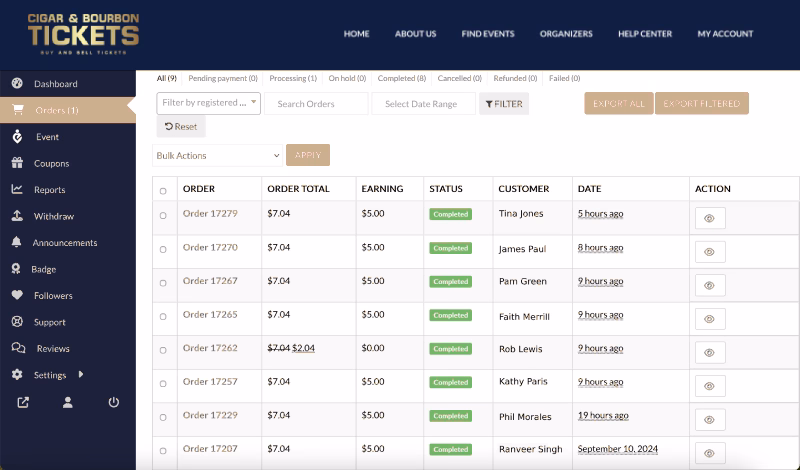800x470 pixels.
Task: Click the Coupons gift icon
Action: 17,163
